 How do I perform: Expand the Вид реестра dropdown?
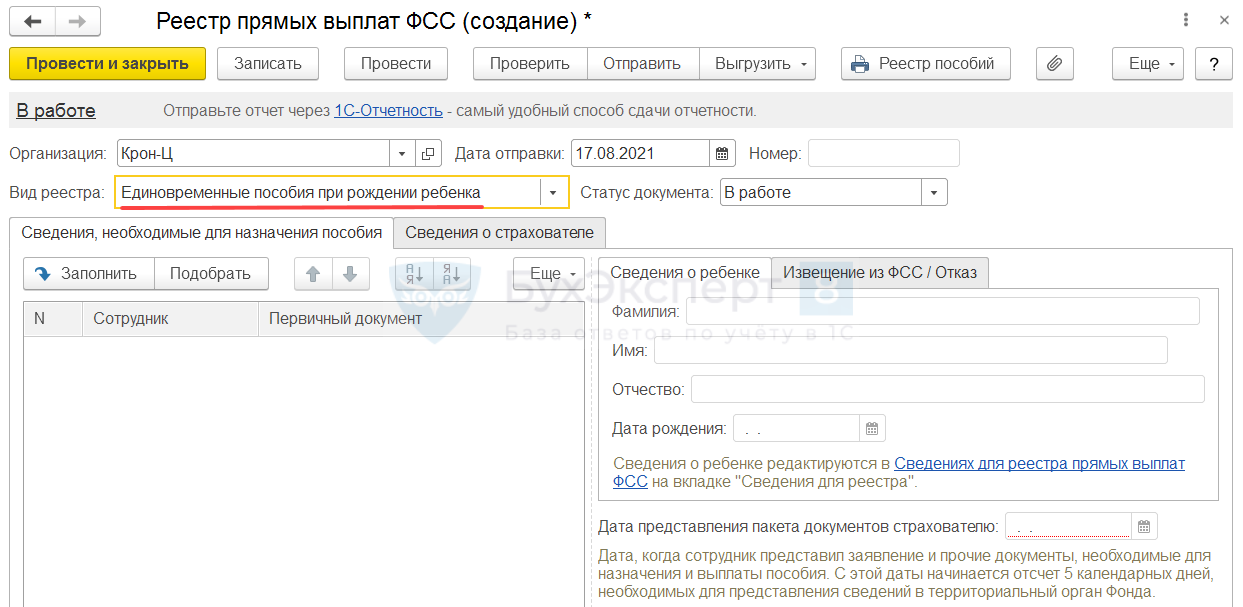[553, 192]
